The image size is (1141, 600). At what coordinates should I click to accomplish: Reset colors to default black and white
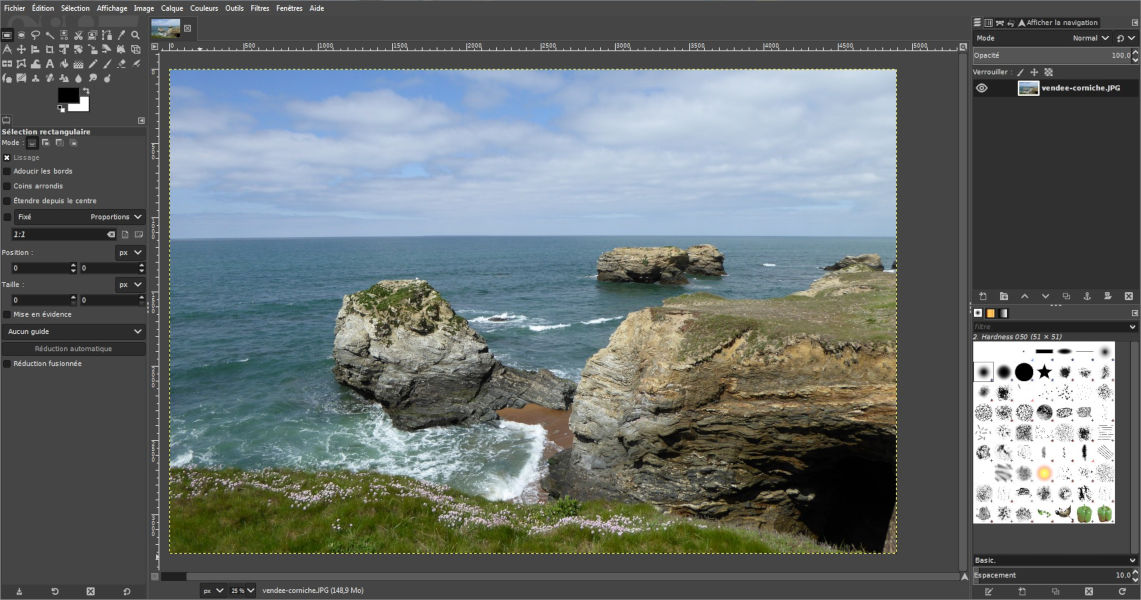coord(61,108)
